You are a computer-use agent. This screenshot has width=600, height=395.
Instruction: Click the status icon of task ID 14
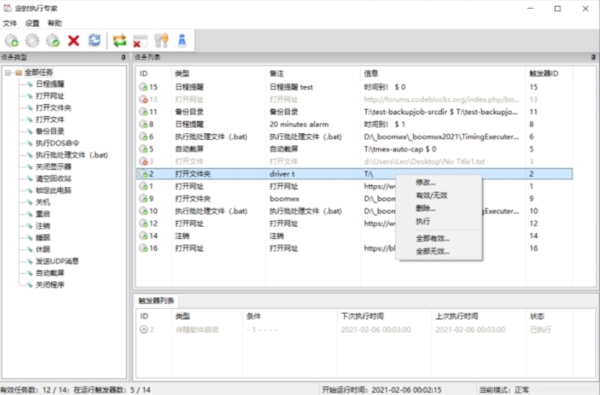143,236
